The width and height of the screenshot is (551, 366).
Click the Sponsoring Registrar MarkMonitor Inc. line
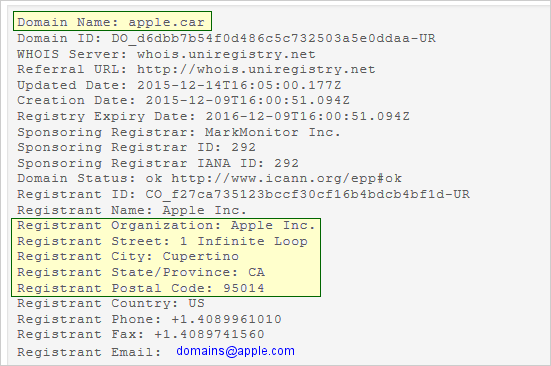179,132
